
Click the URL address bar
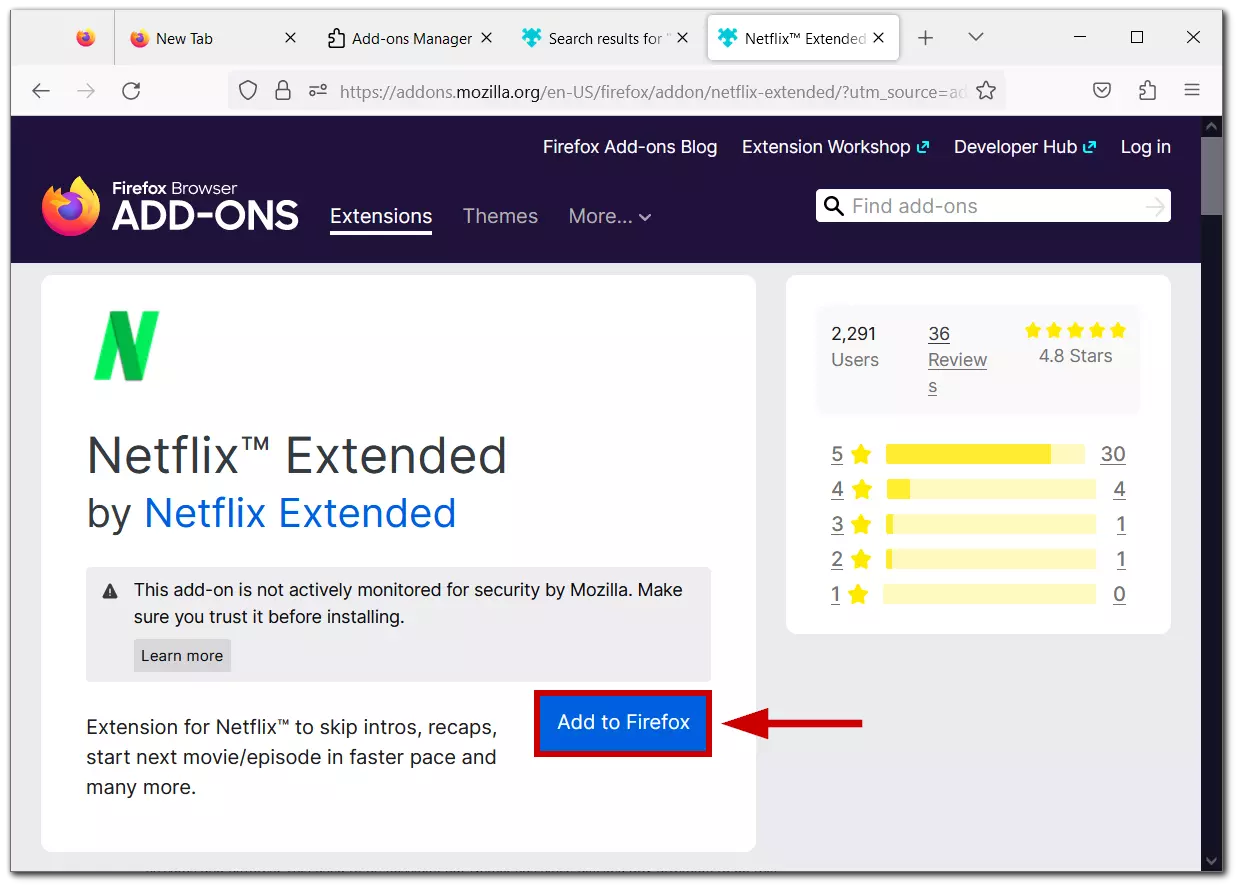point(652,91)
